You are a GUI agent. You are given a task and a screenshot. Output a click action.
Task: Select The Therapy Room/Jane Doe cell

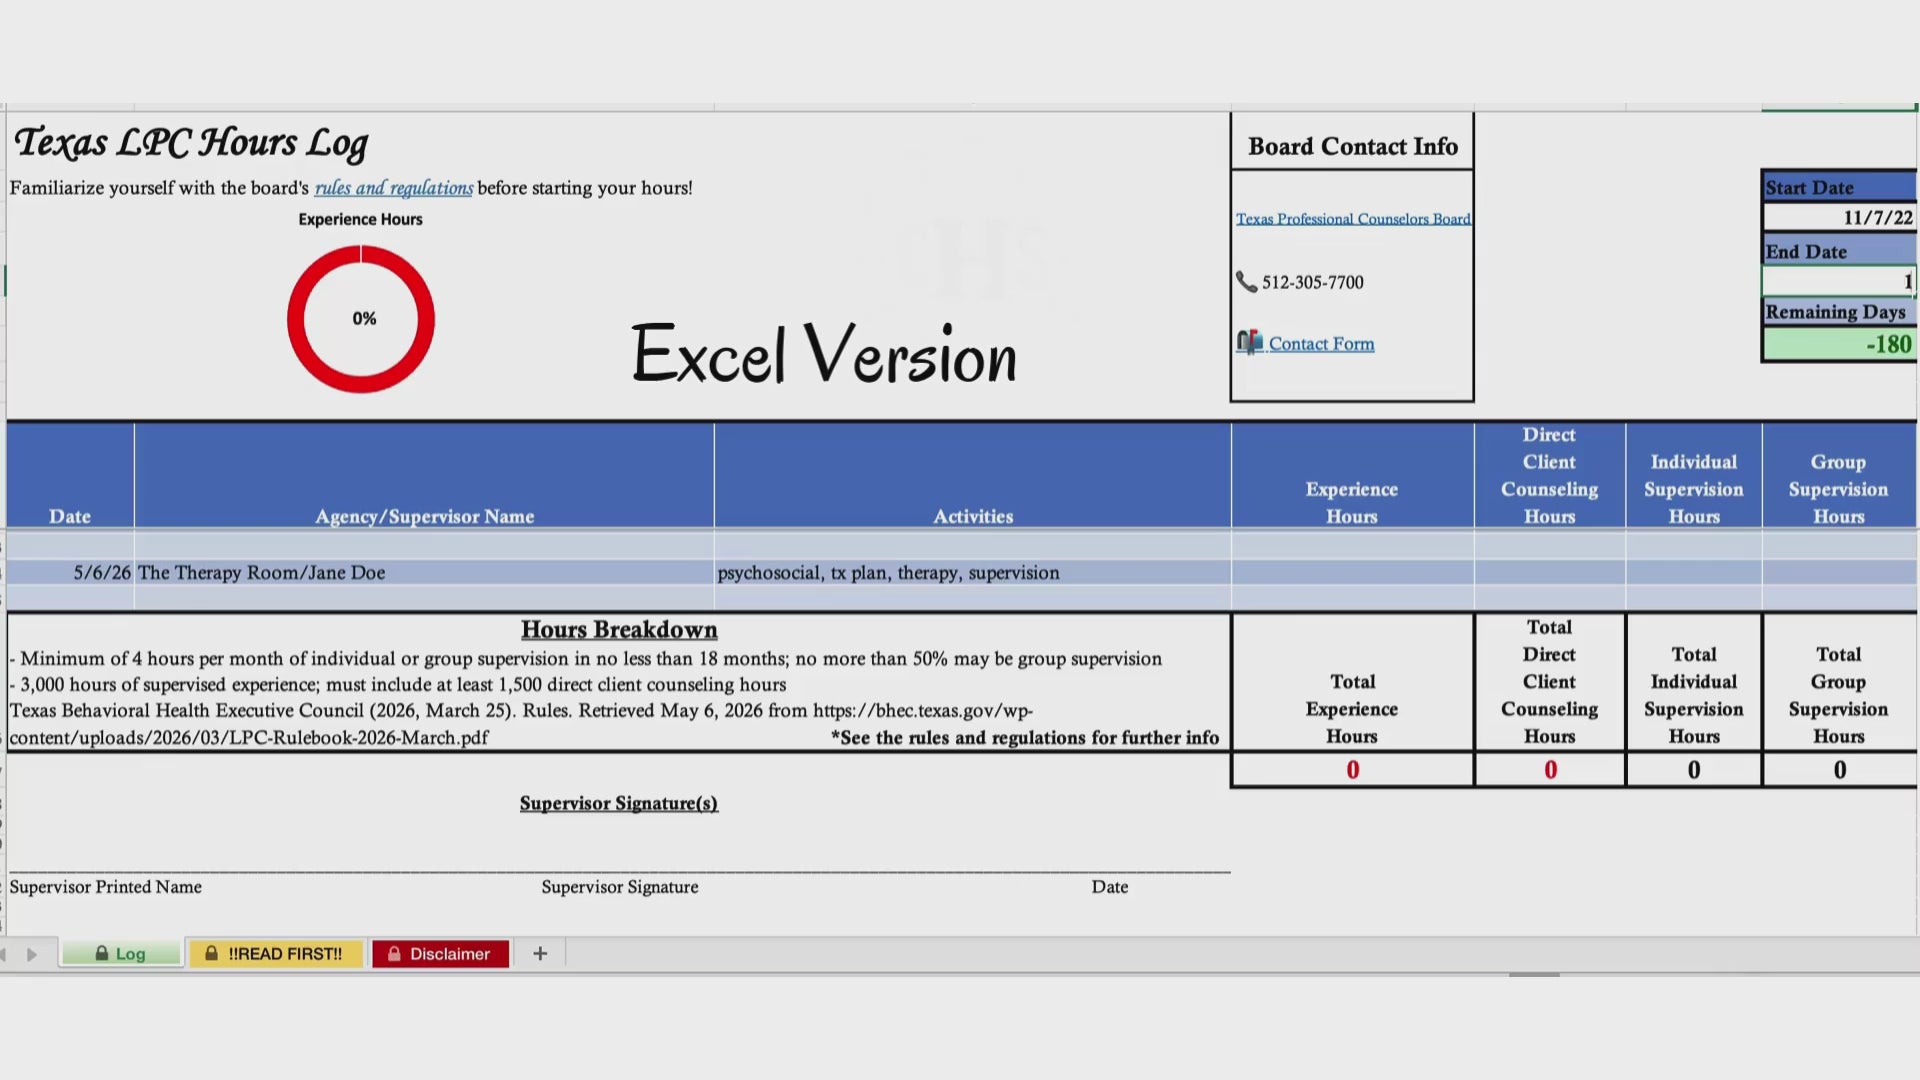[424, 573]
